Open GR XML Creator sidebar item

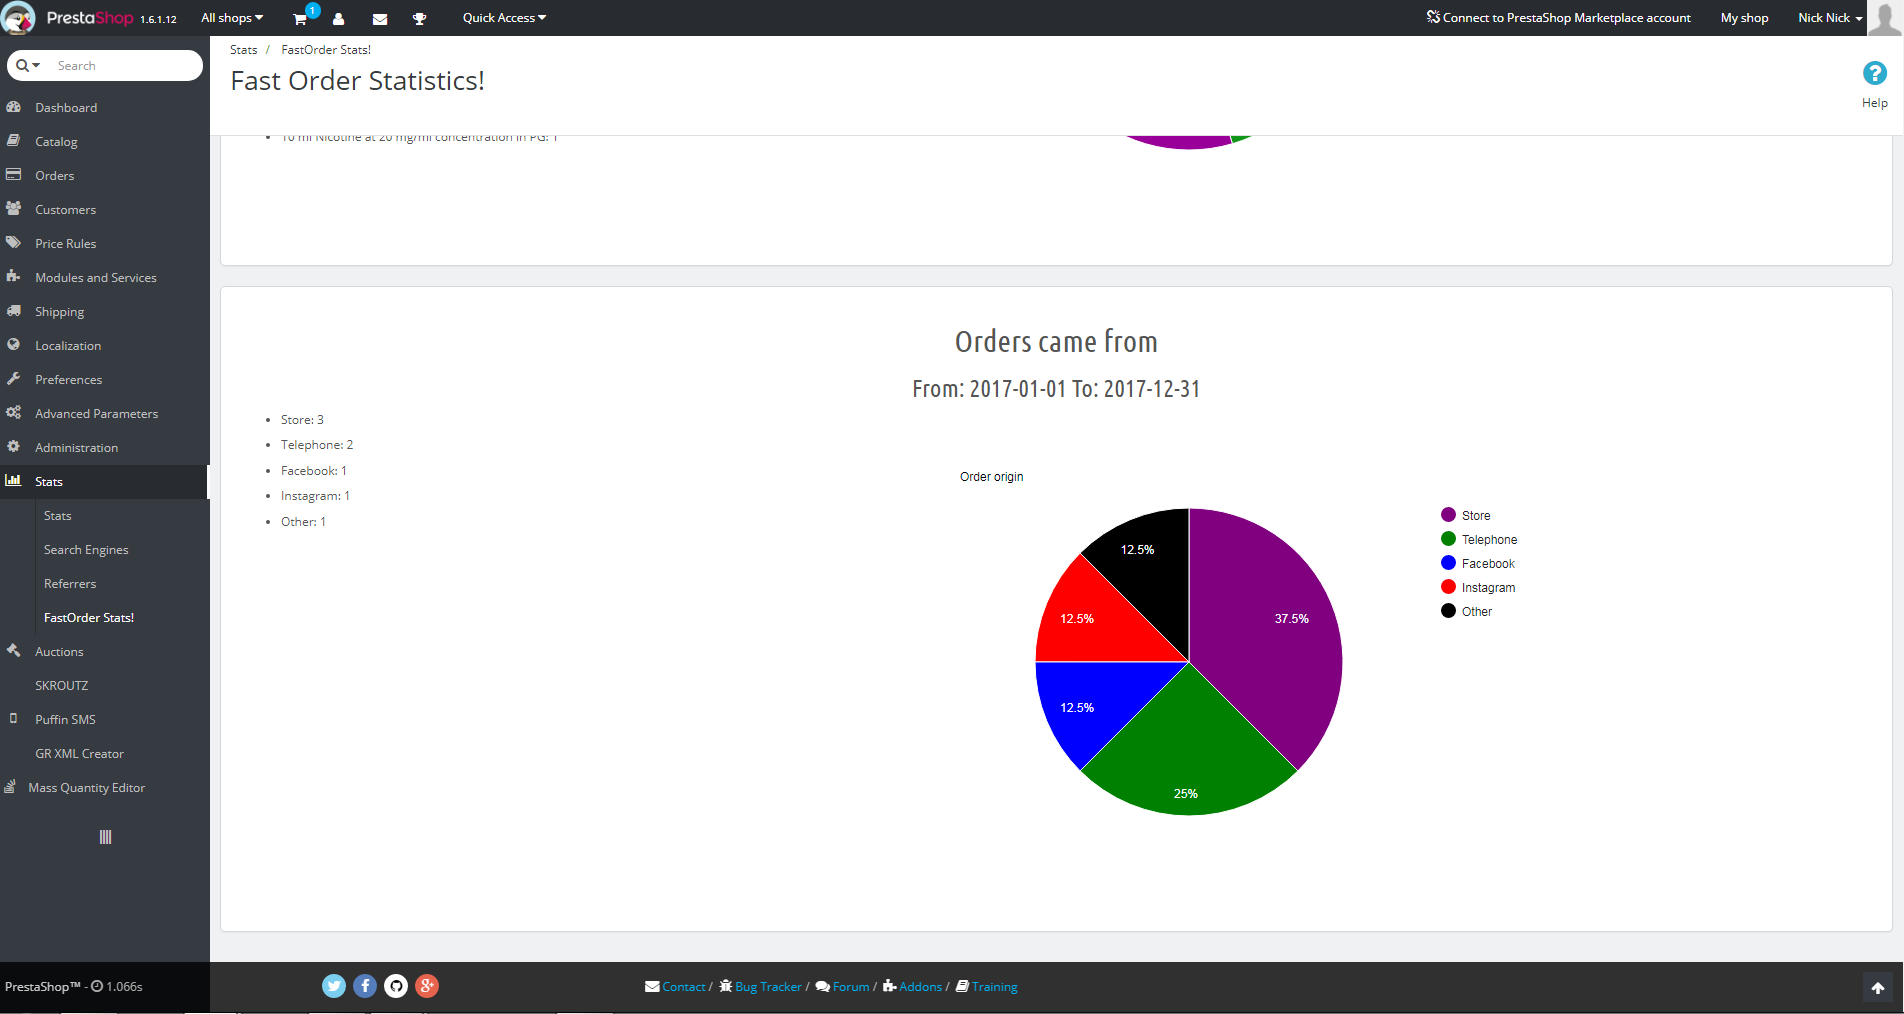click(x=80, y=753)
